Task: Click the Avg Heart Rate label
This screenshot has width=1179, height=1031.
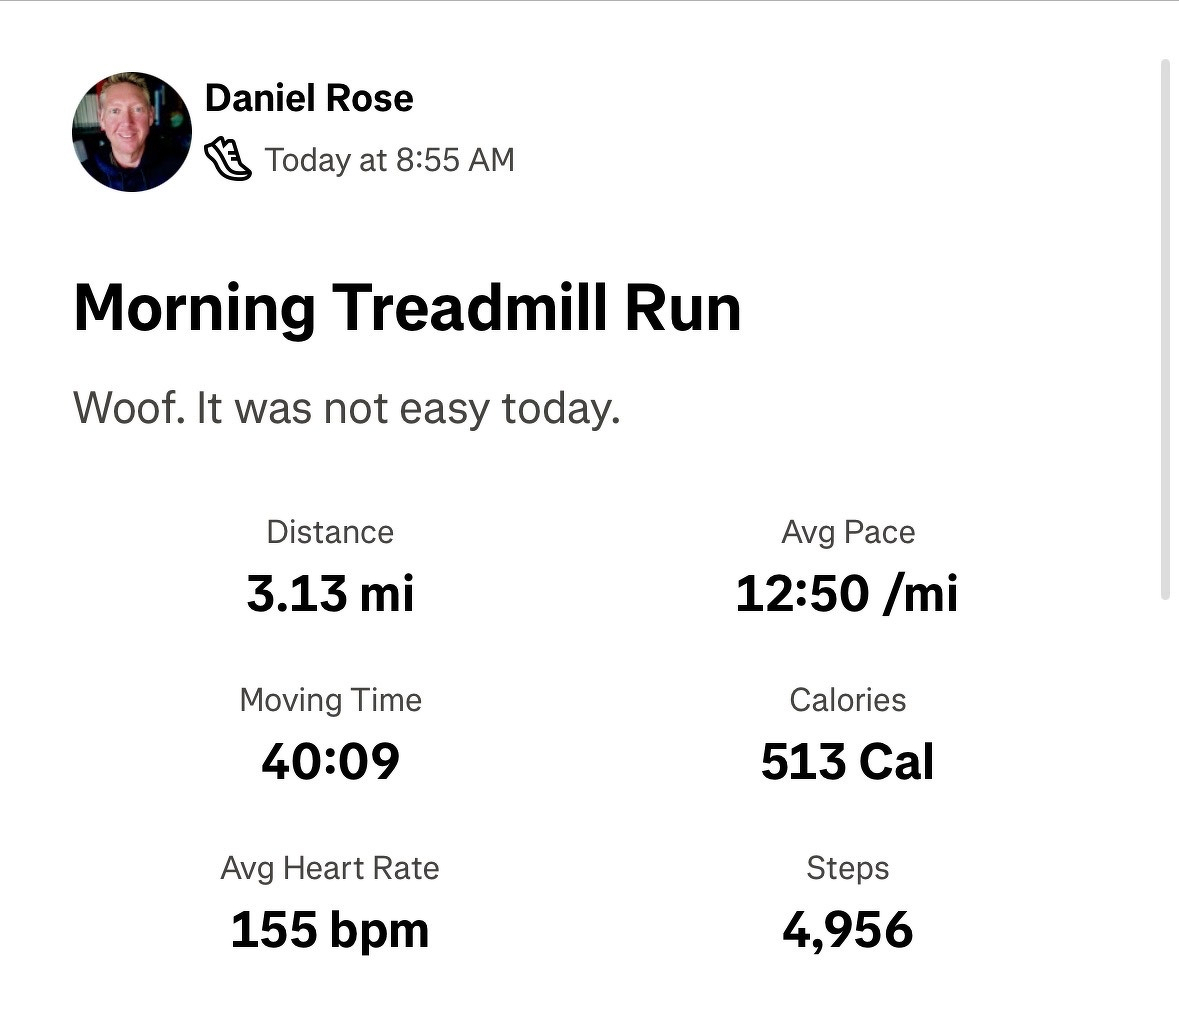Action: (330, 868)
